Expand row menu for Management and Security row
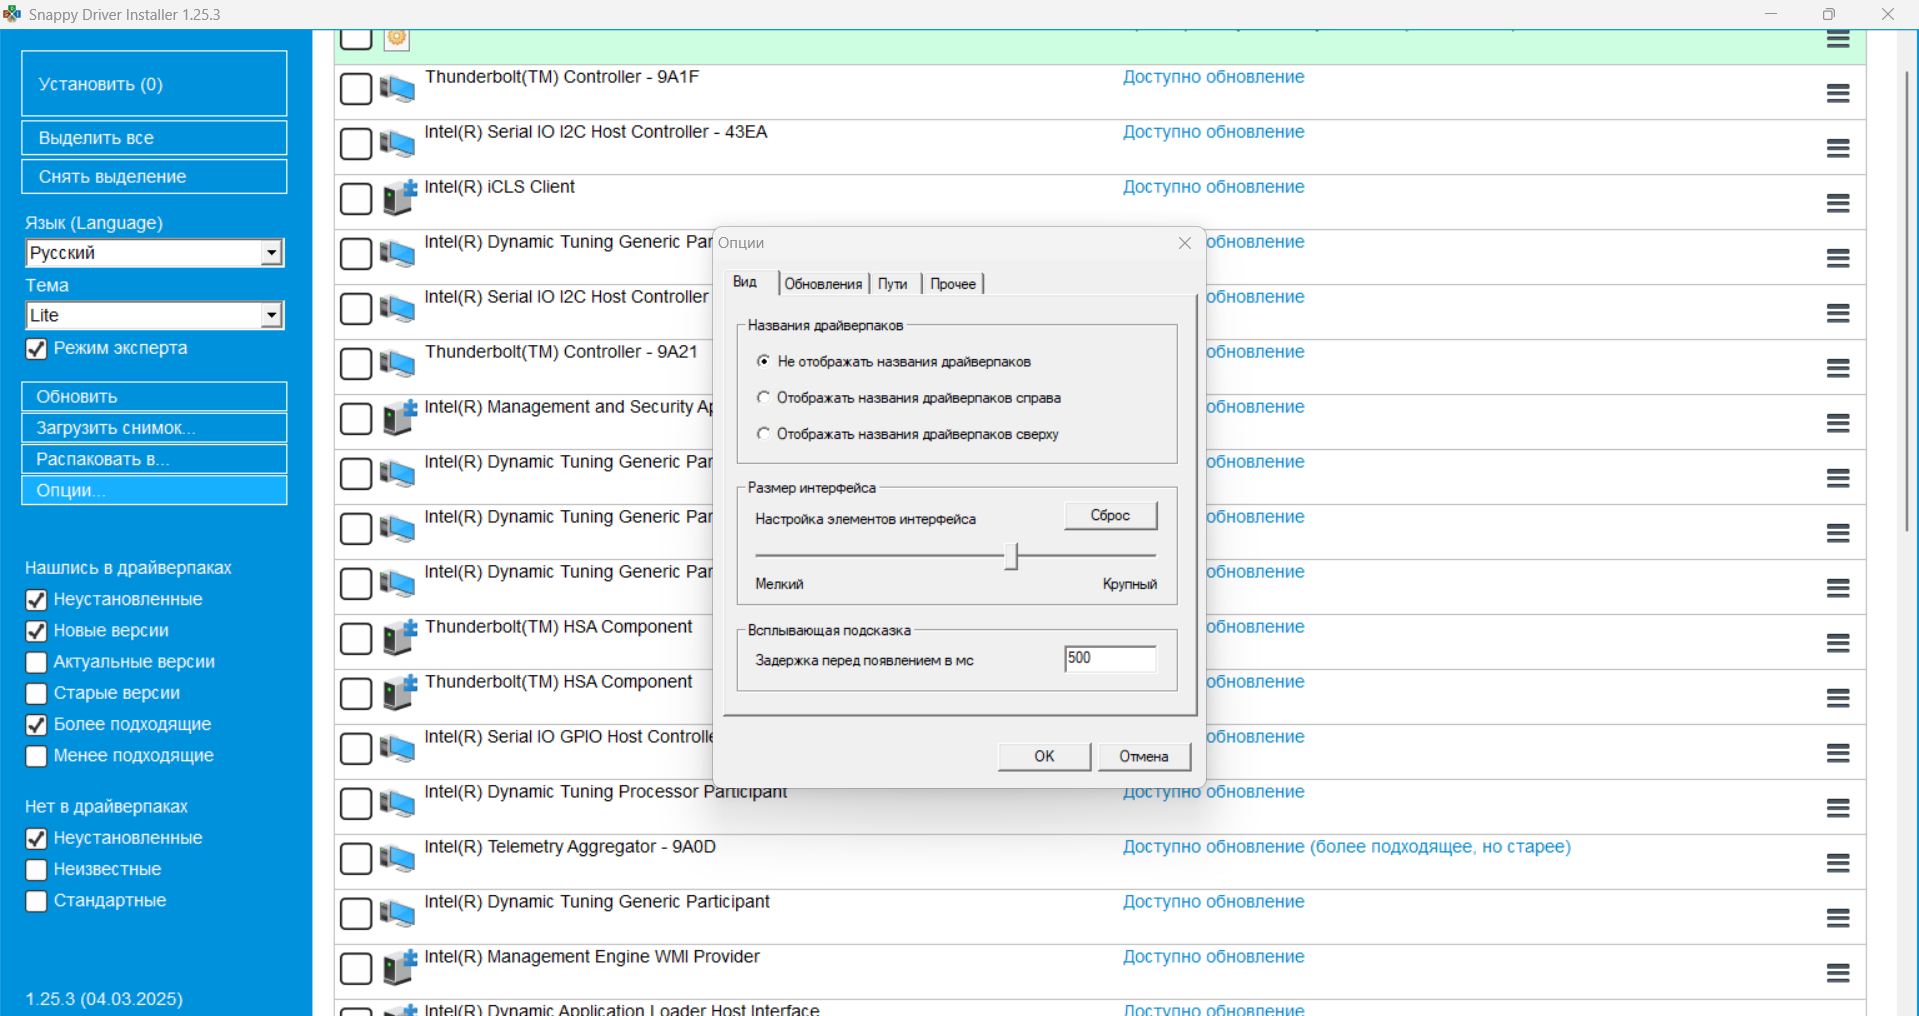The height and width of the screenshot is (1016, 1919). click(1838, 423)
